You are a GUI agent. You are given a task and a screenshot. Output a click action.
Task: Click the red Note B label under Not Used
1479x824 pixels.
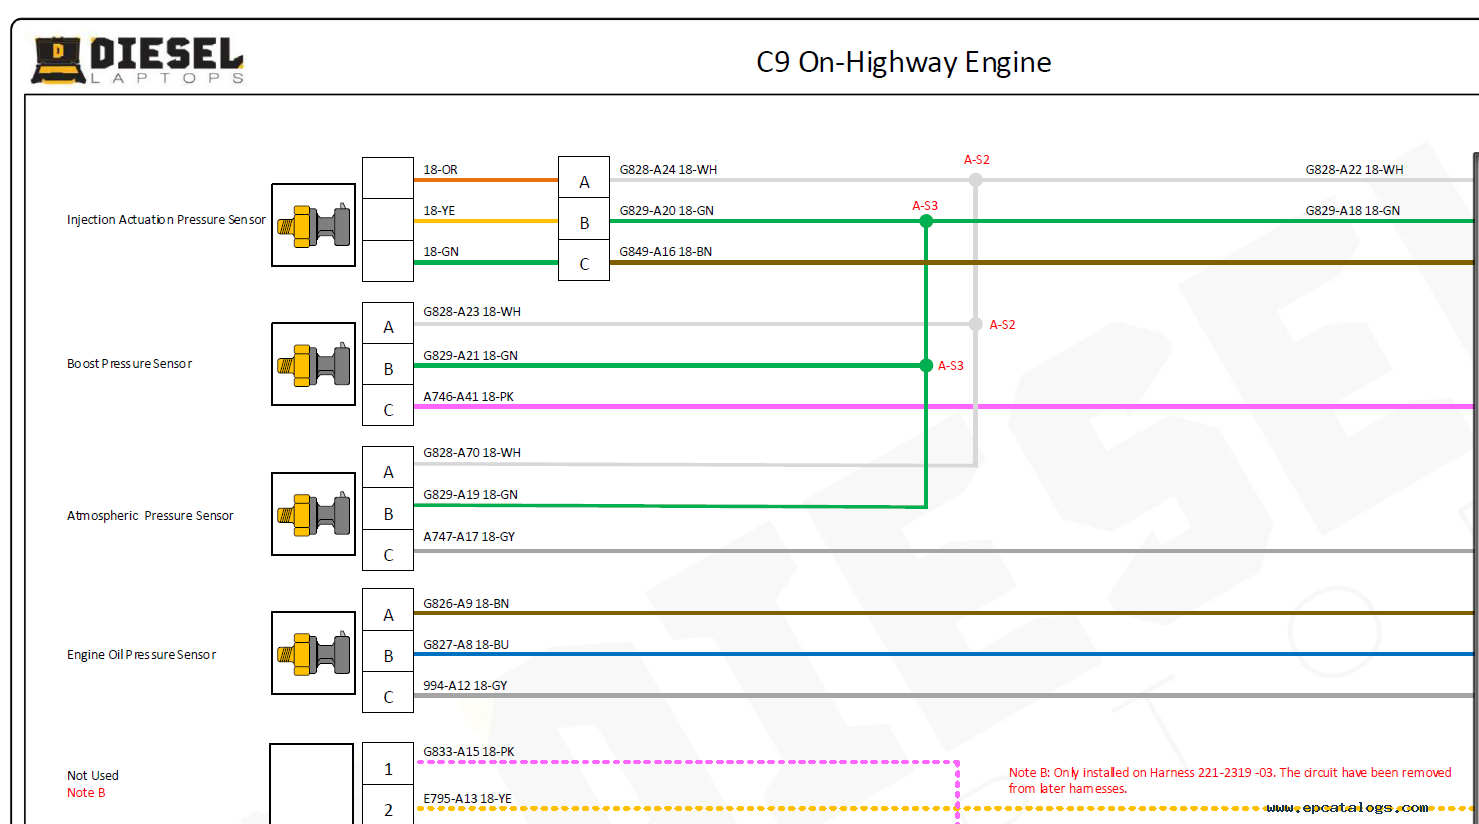(86, 793)
